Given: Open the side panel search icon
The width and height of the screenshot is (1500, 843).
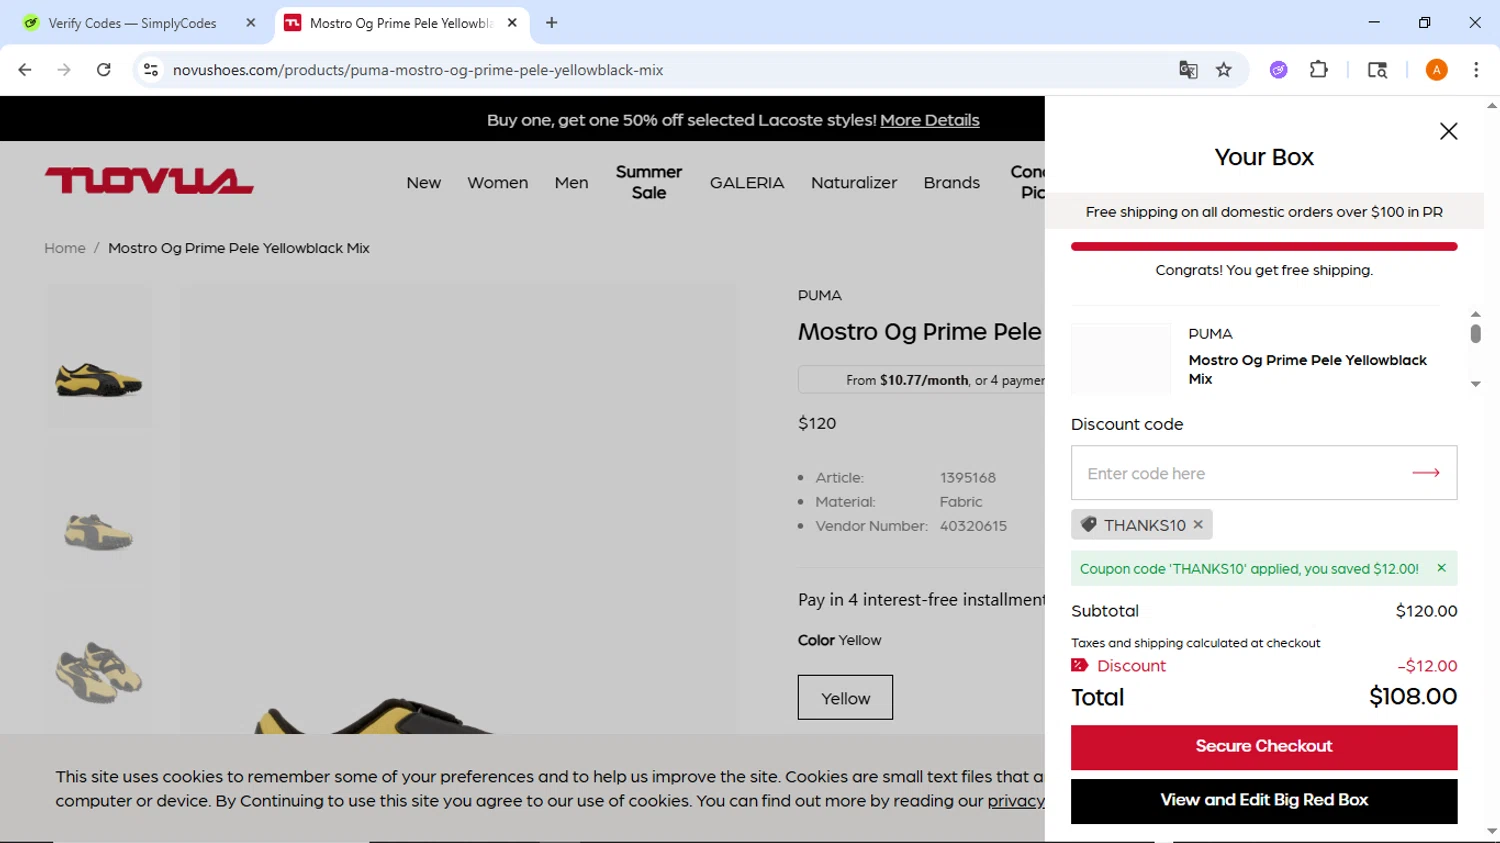Looking at the screenshot, I should (1377, 70).
